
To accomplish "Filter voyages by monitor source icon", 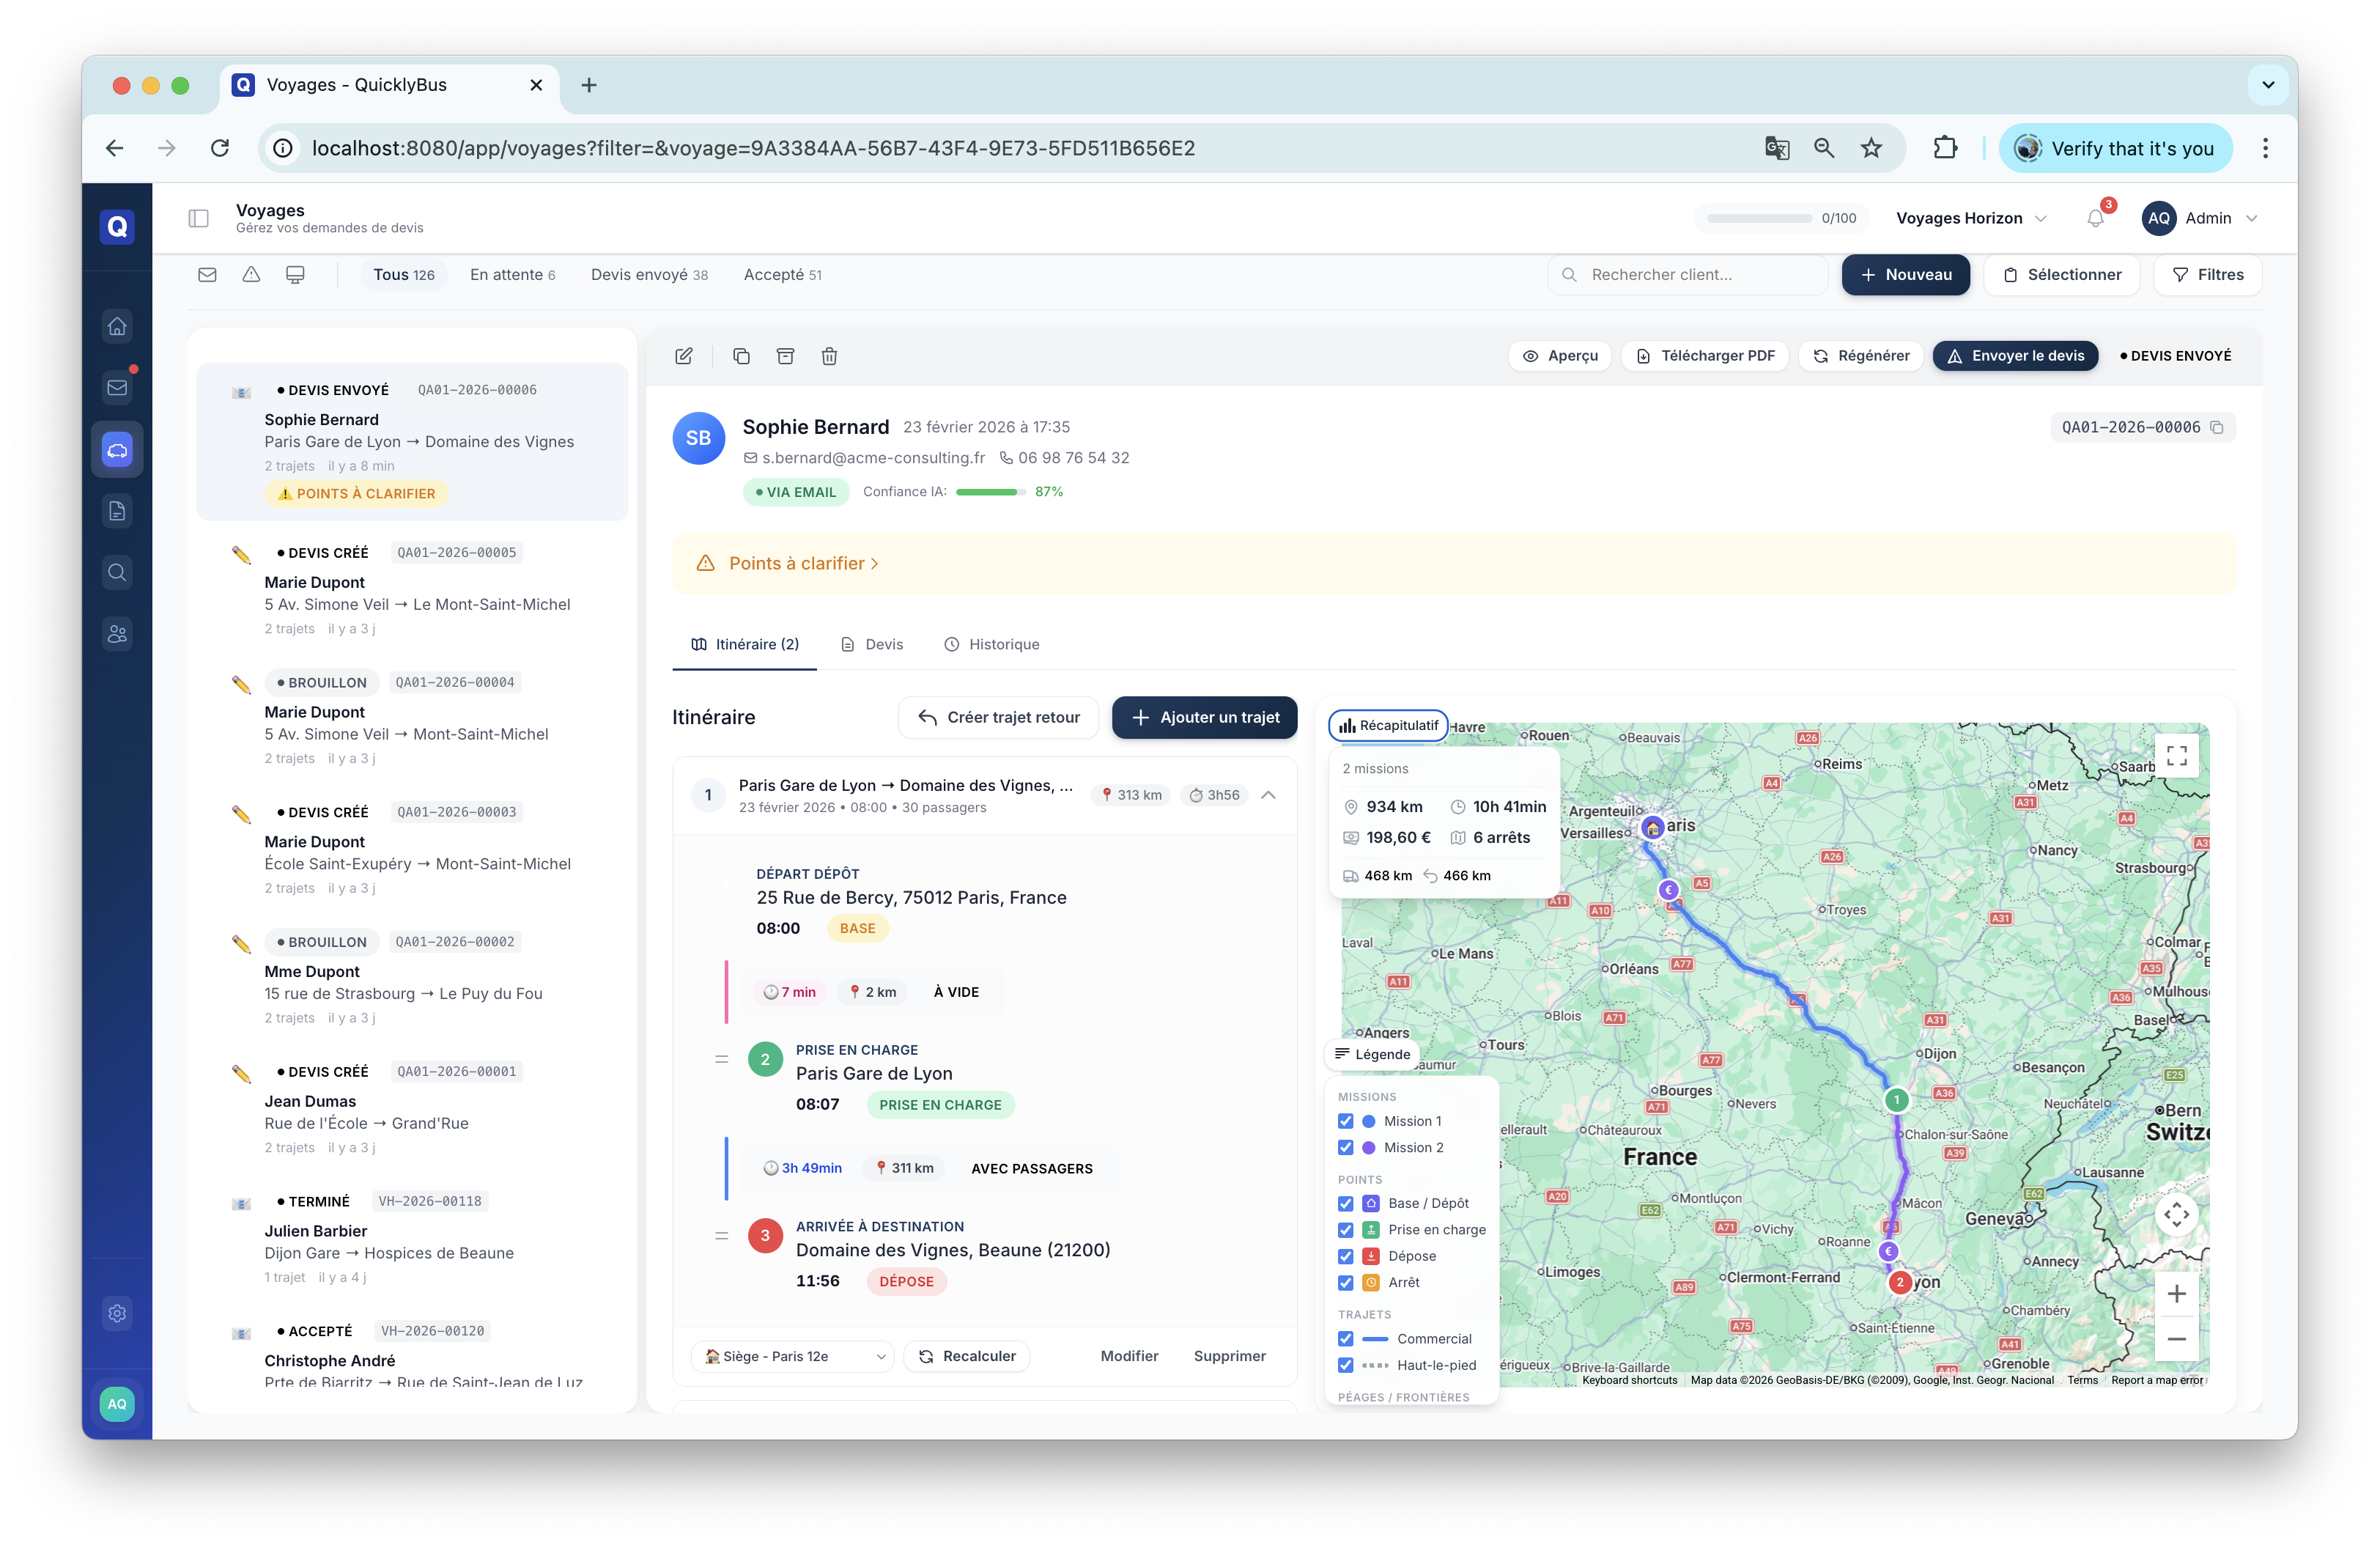I will [295, 275].
